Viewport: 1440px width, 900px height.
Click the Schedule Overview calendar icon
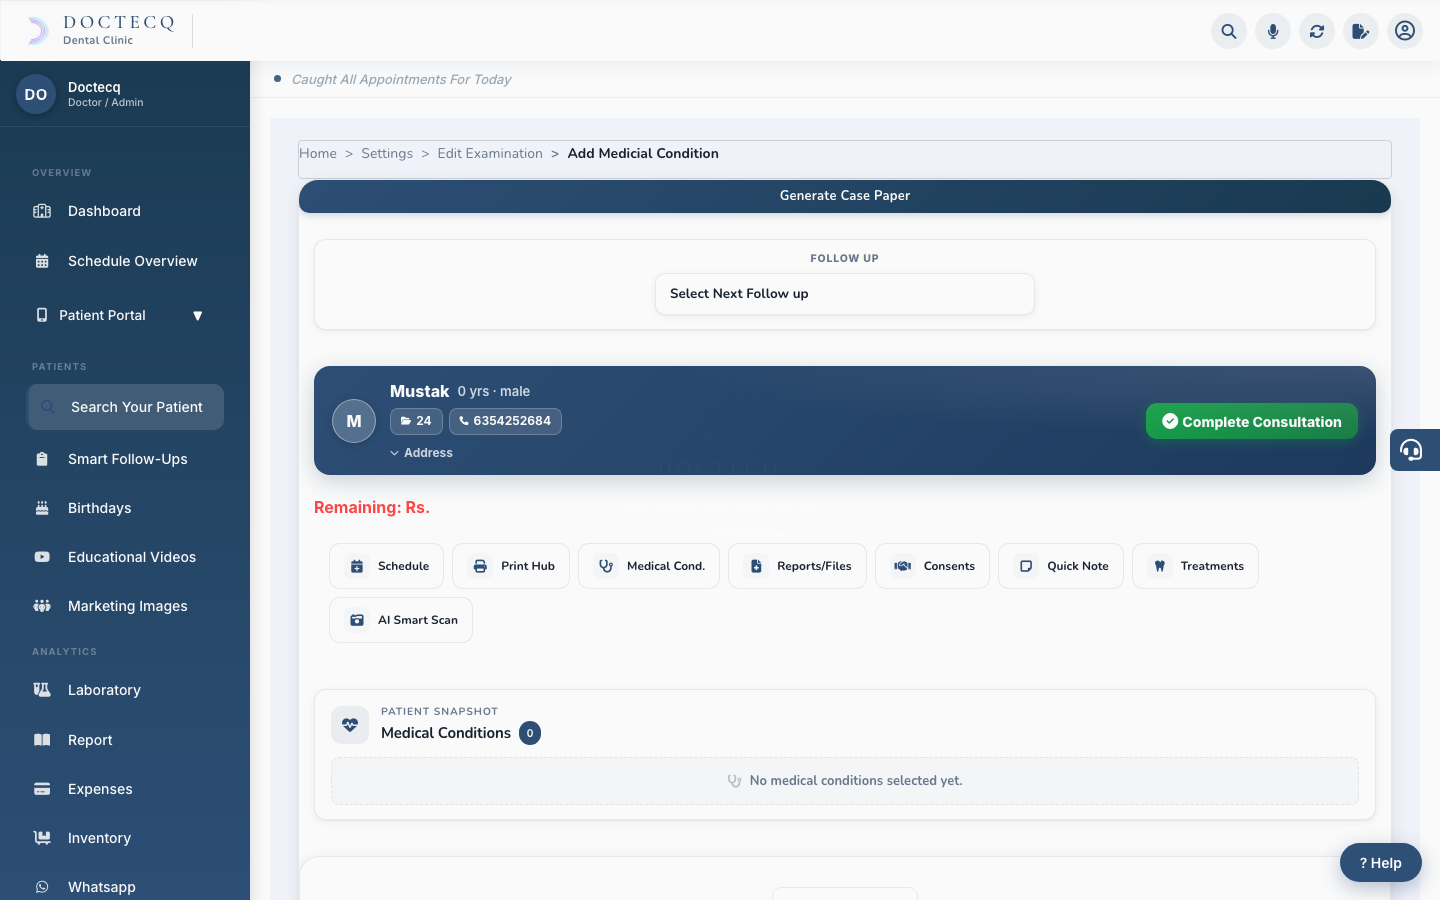click(42, 261)
